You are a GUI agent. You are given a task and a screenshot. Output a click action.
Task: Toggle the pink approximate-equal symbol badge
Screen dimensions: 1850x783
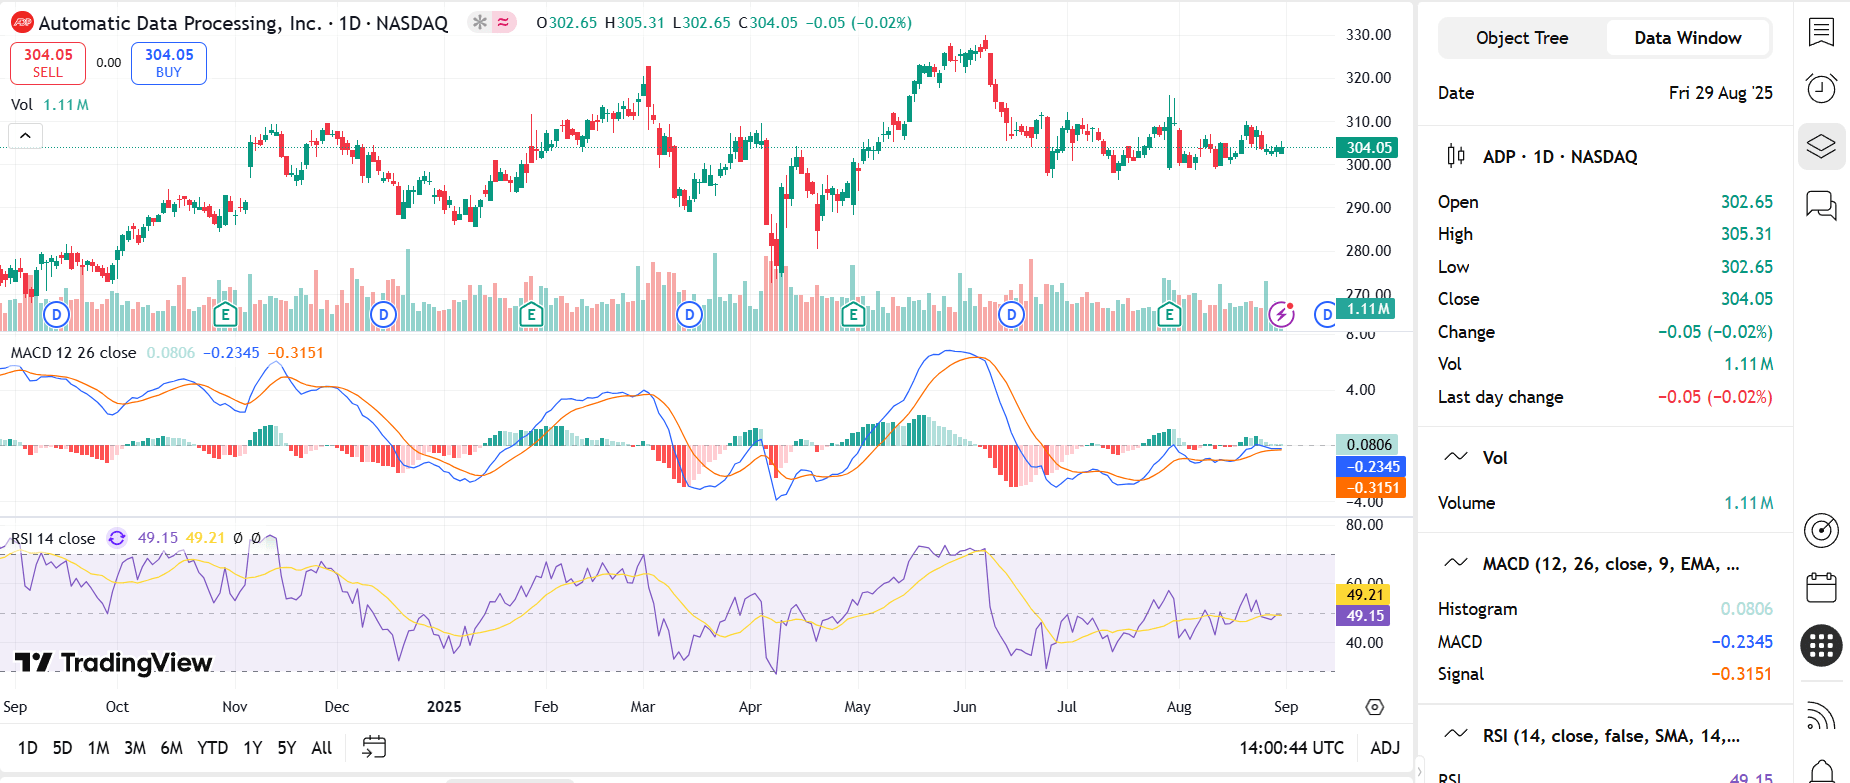click(503, 22)
